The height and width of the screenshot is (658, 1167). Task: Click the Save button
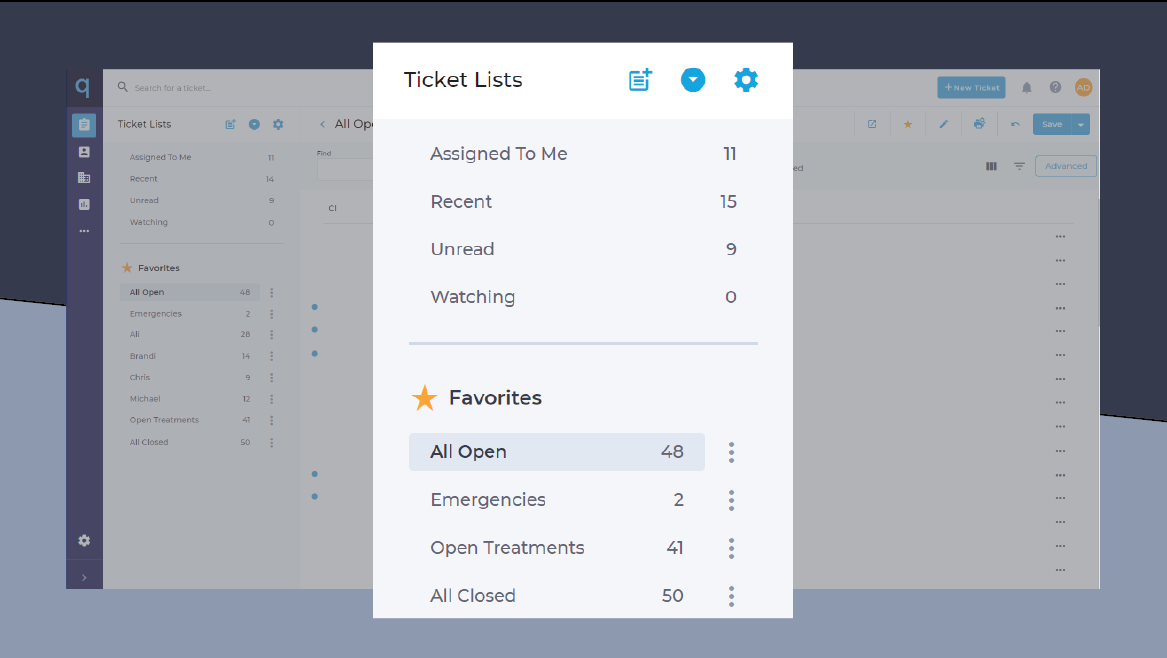(x=1052, y=124)
